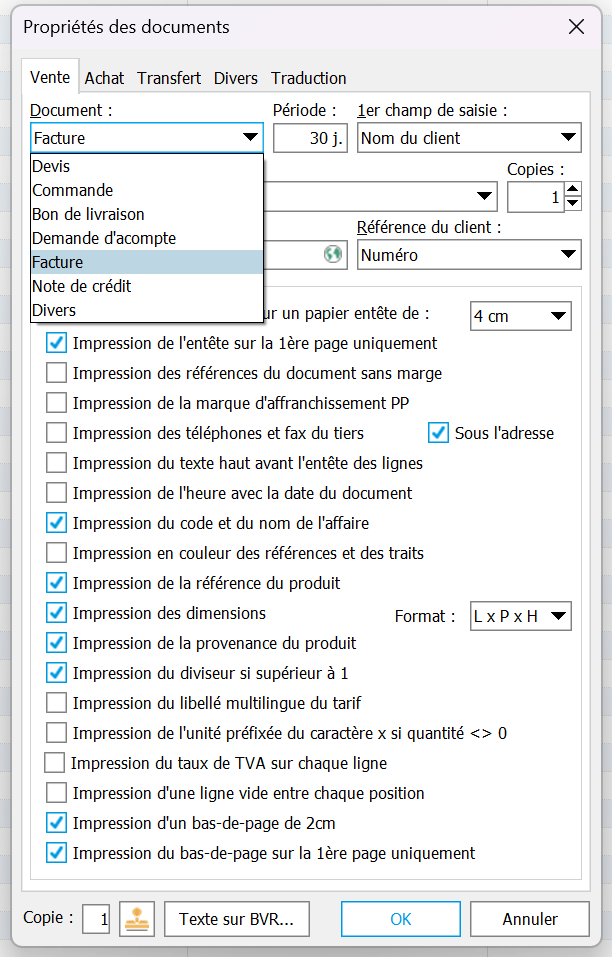Close the Propriétés des documents dialog

pyautogui.click(x=576, y=27)
